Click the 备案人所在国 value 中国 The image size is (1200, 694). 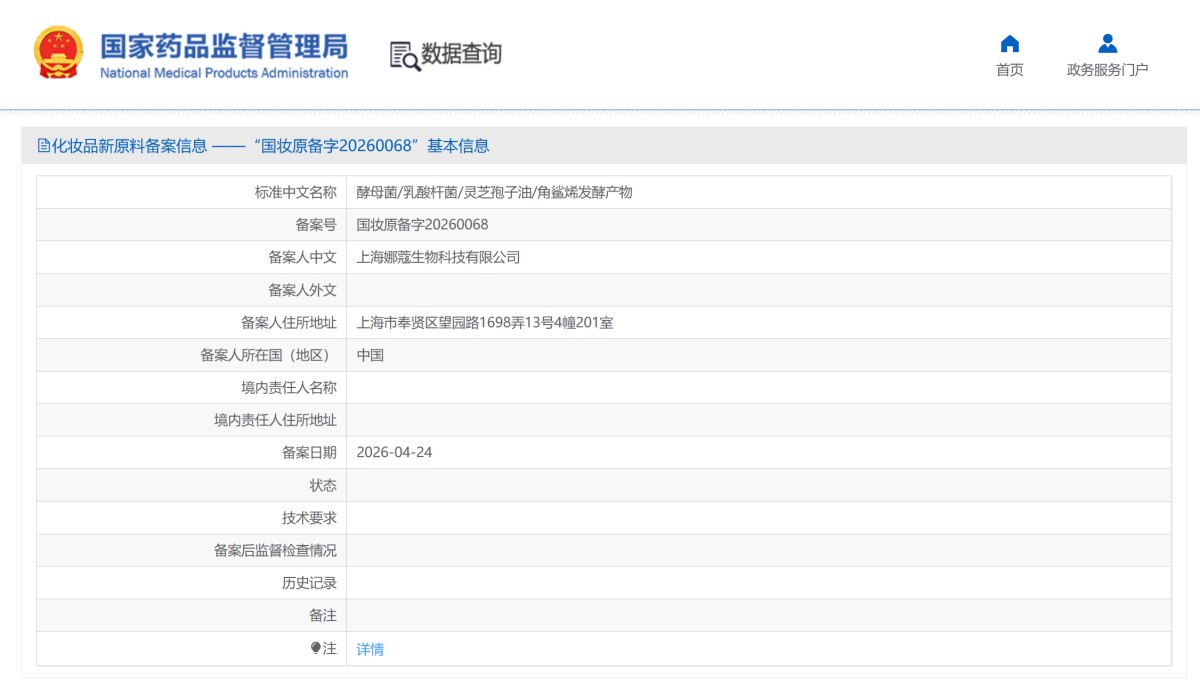pos(372,355)
